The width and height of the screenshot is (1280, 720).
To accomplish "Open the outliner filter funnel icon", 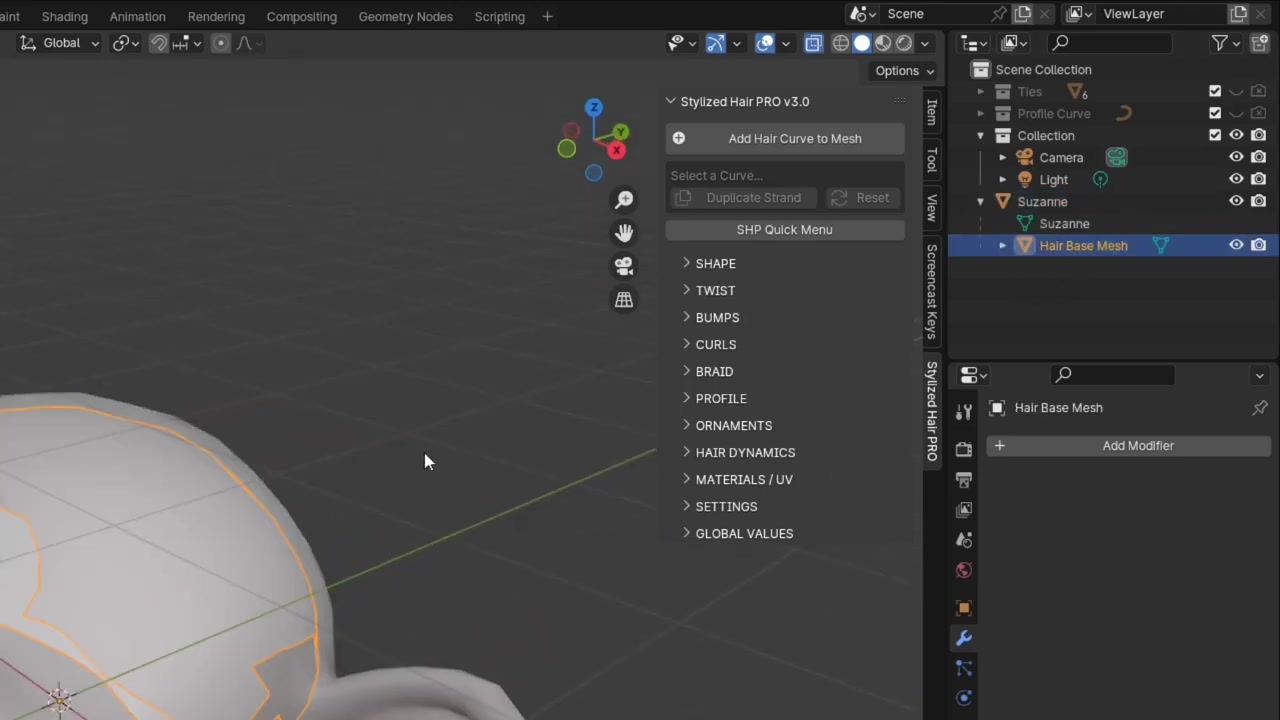I will point(1220,43).
